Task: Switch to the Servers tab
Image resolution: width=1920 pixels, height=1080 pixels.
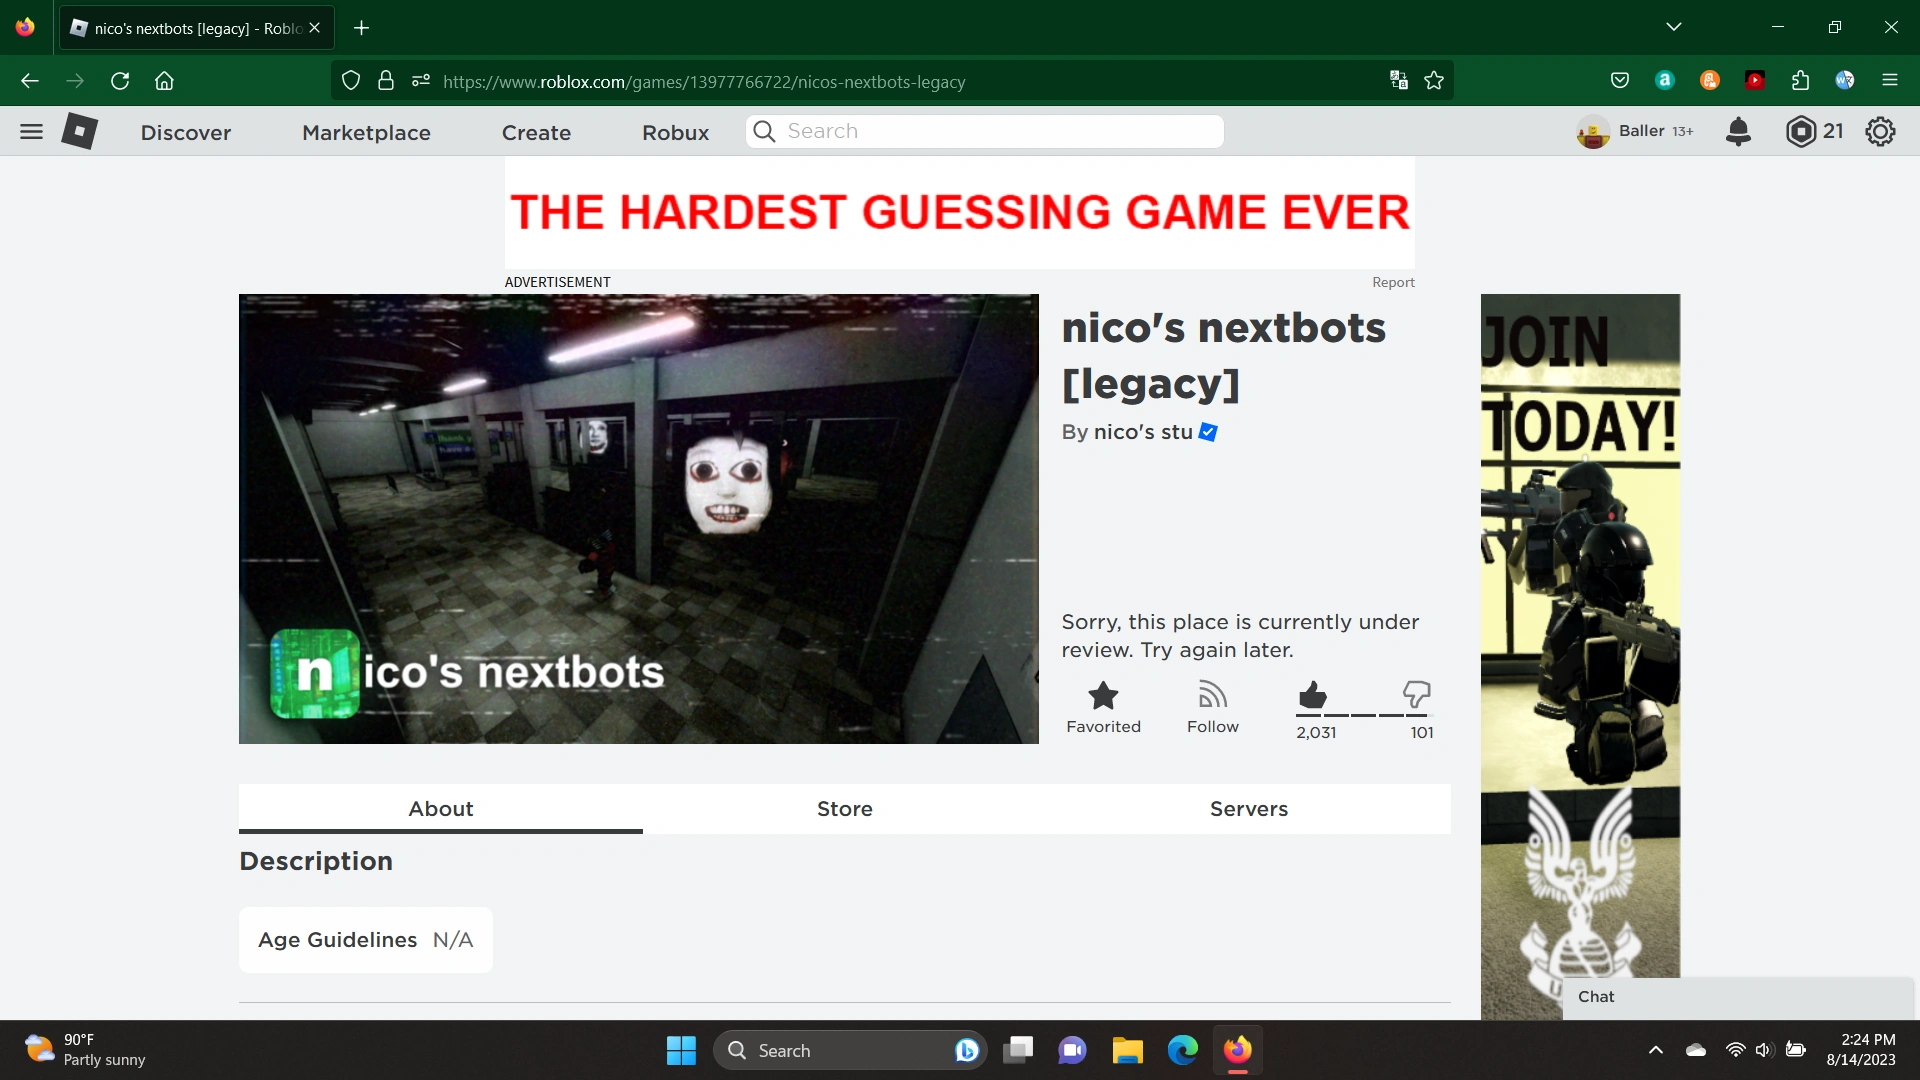Action: (1248, 809)
